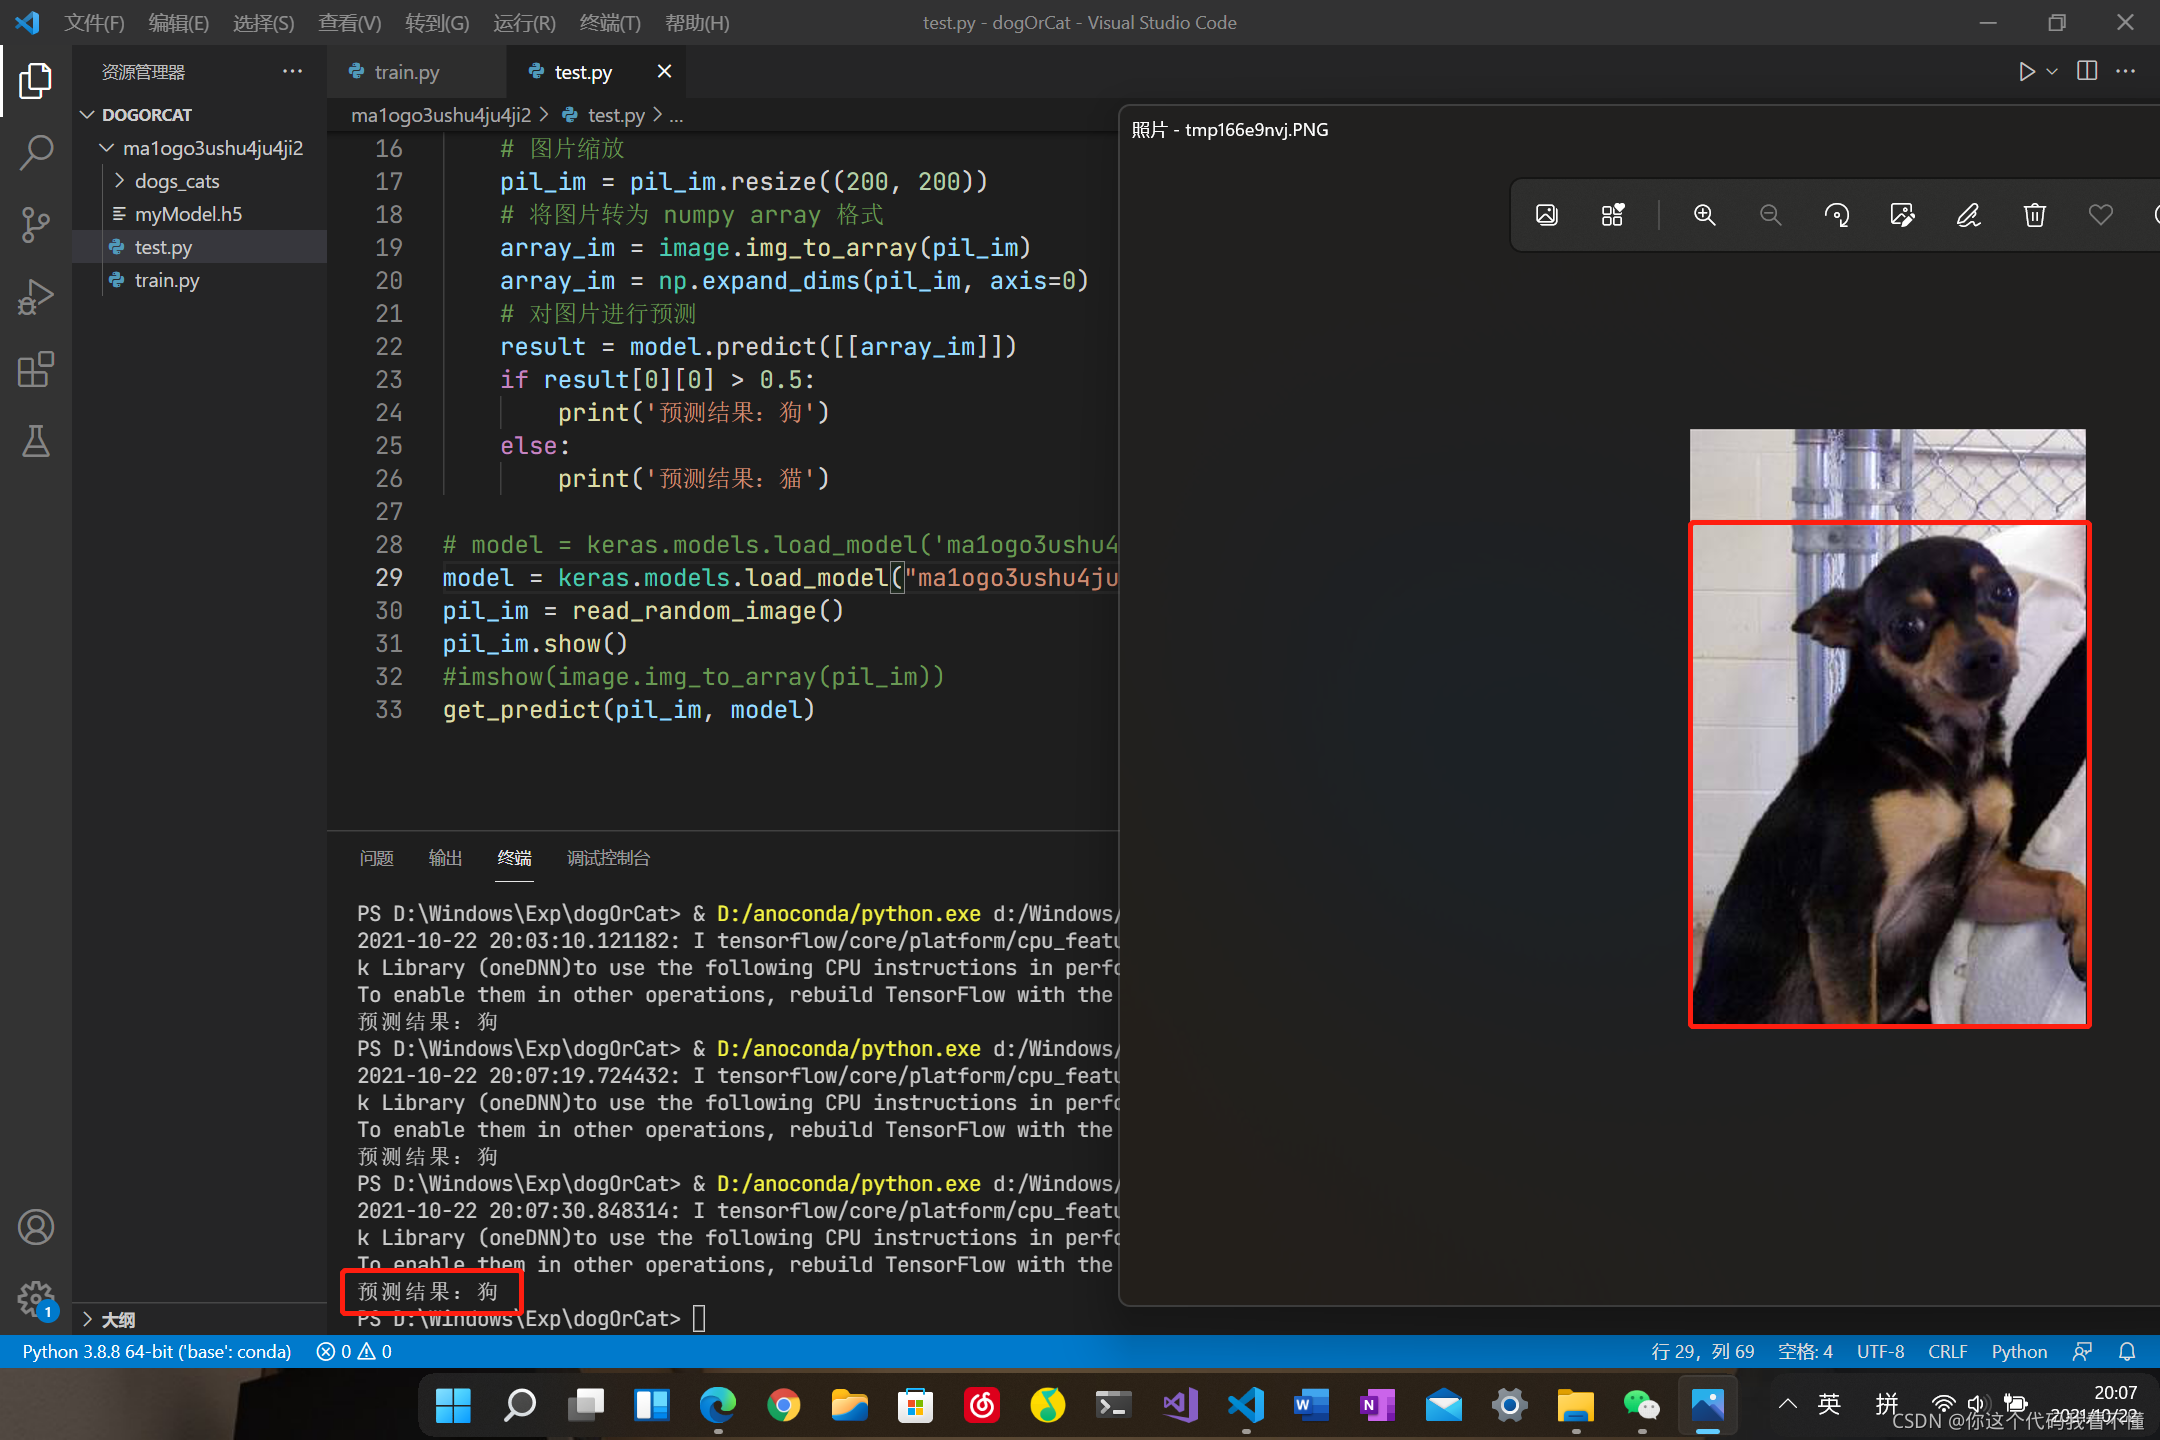Screen dimensions: 2160x1440
Task: Open the Testing flask view
Action: coord(36,441)
